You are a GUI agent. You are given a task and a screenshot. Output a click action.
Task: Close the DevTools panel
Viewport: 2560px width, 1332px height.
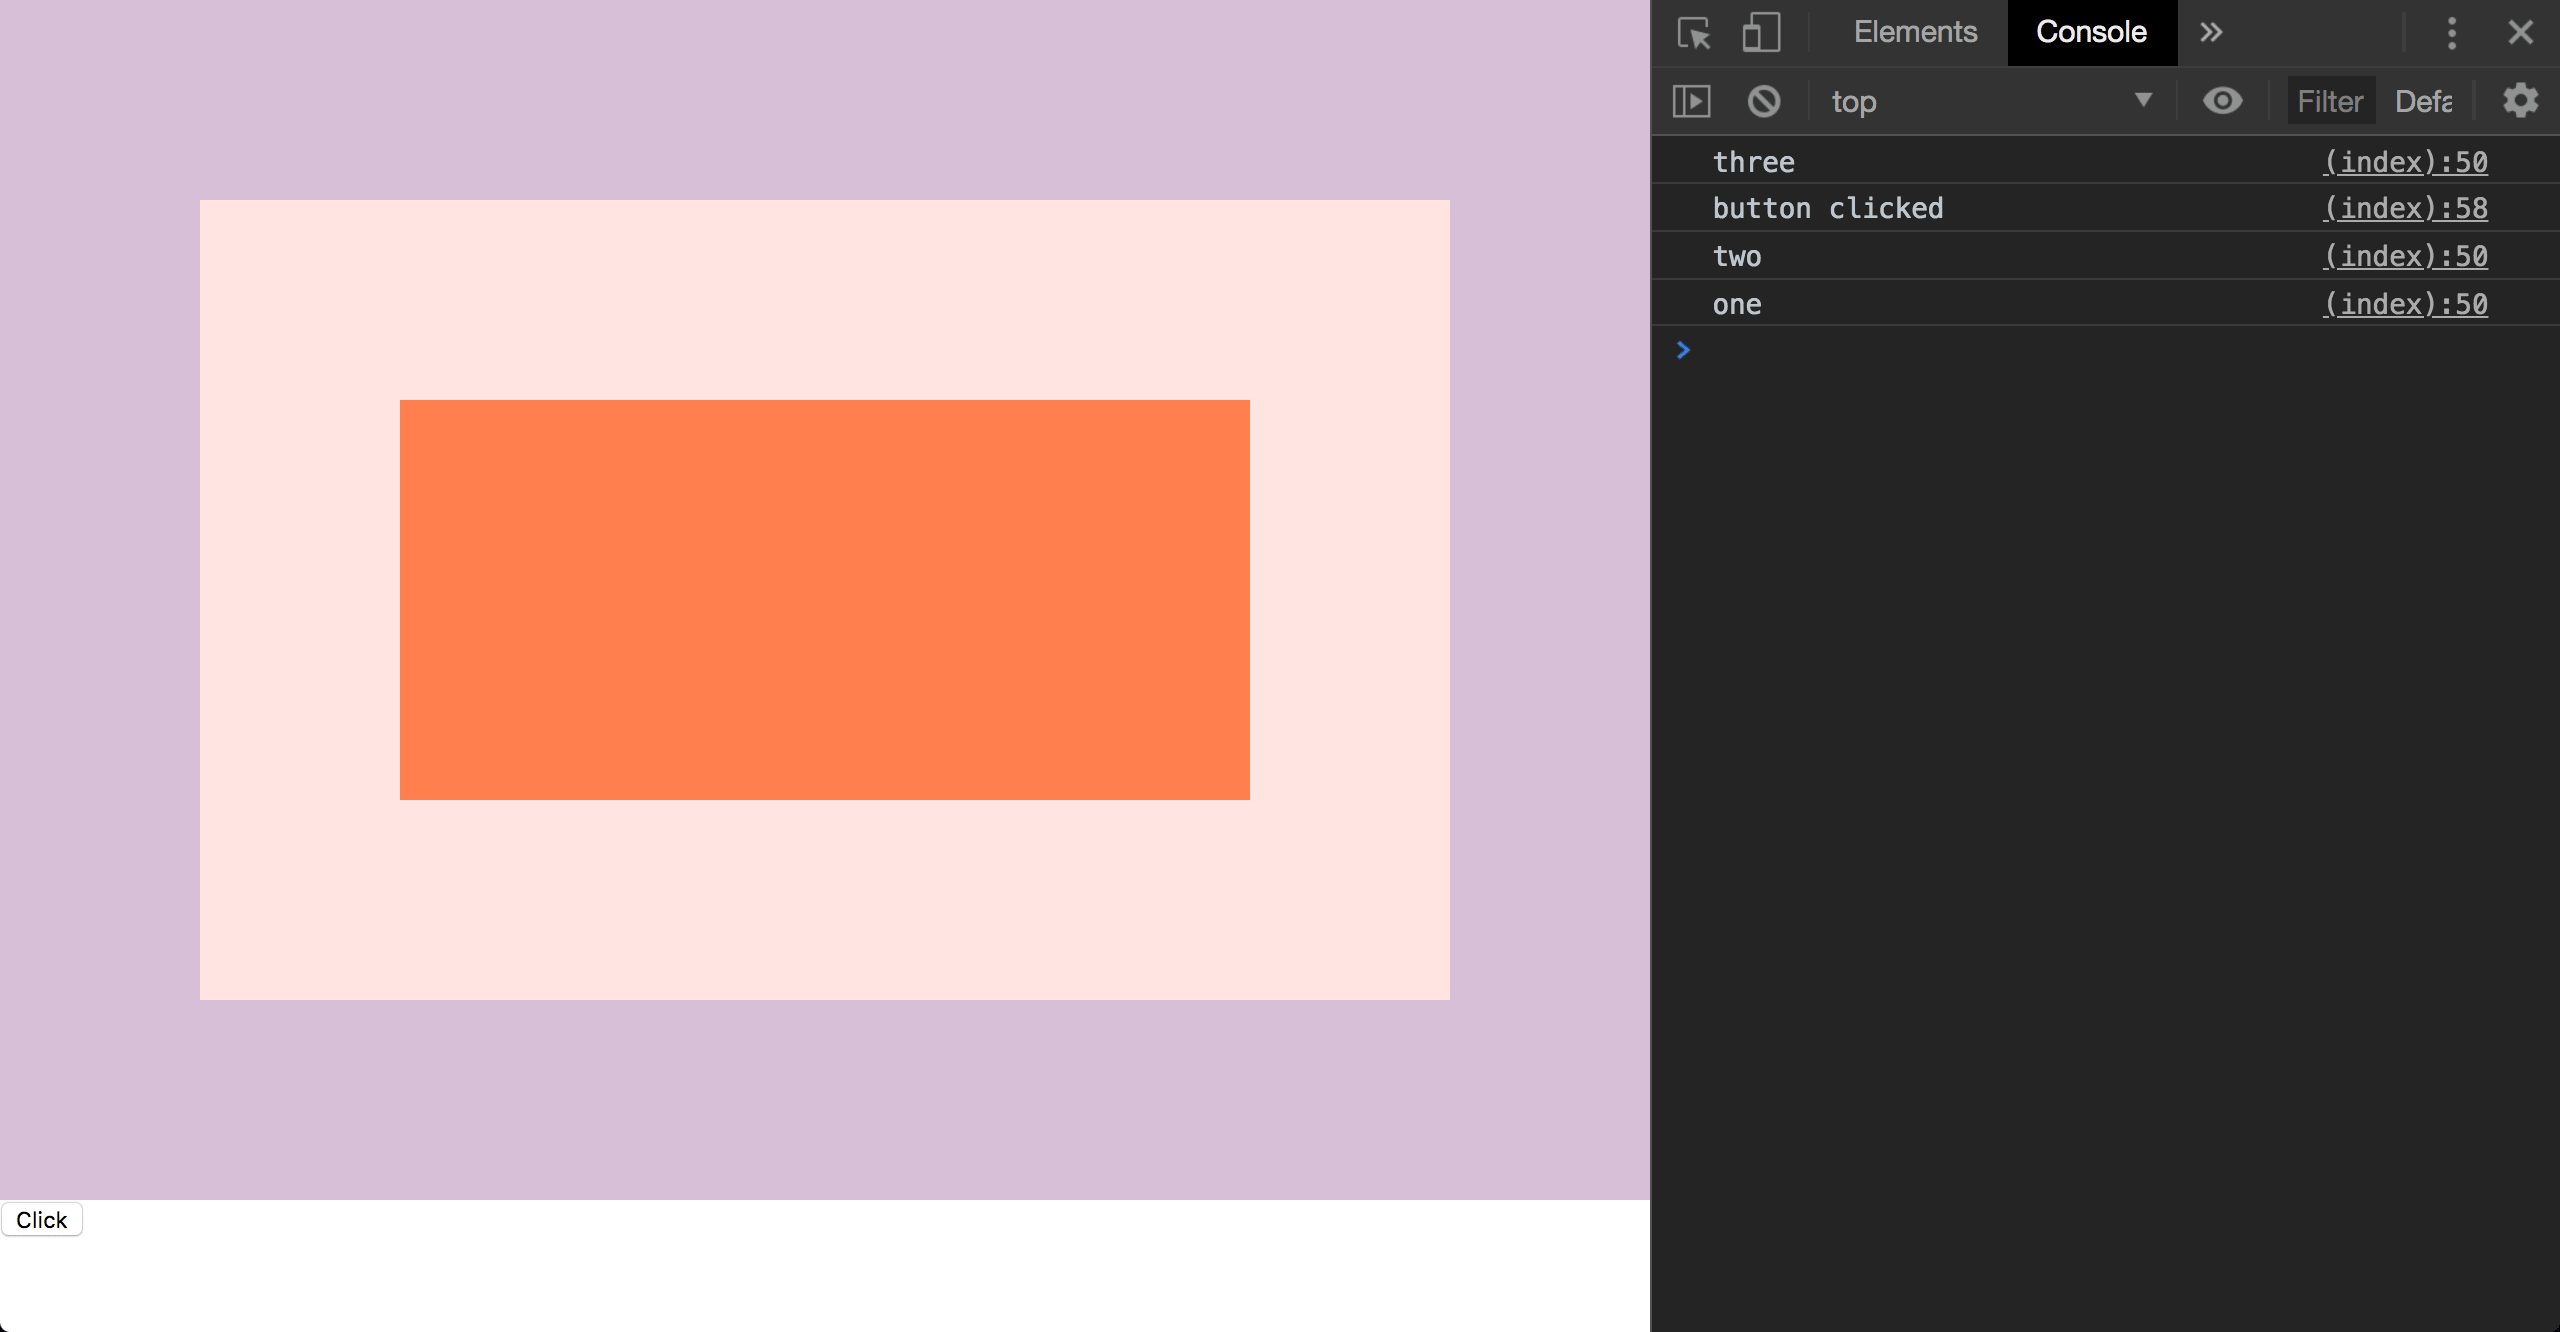pyautogui.click(x=2520, y=33)
